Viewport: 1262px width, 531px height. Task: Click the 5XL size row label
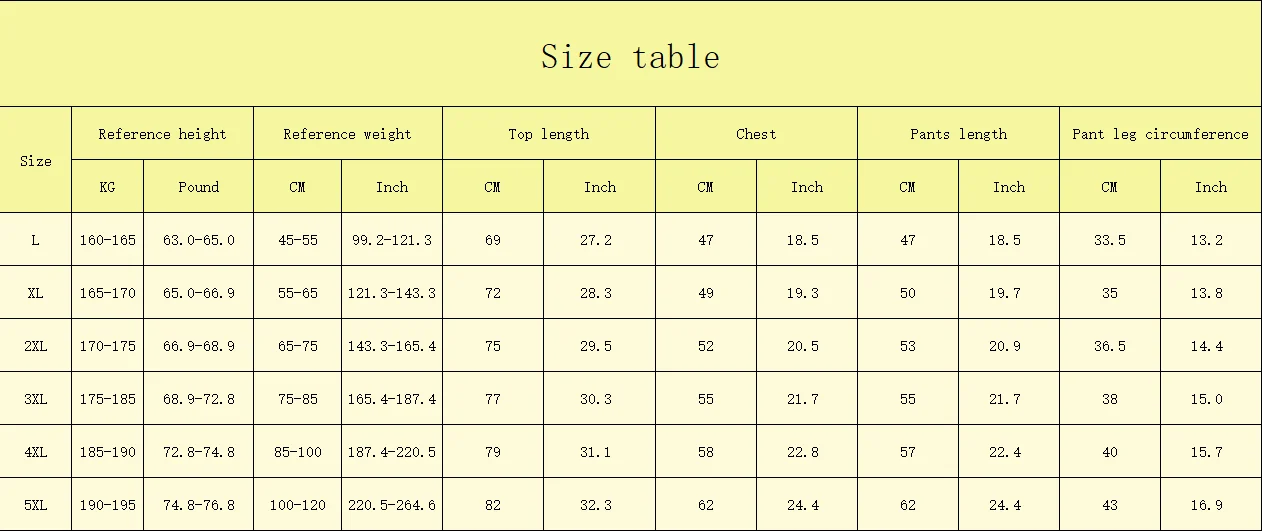tap(36, 505)
